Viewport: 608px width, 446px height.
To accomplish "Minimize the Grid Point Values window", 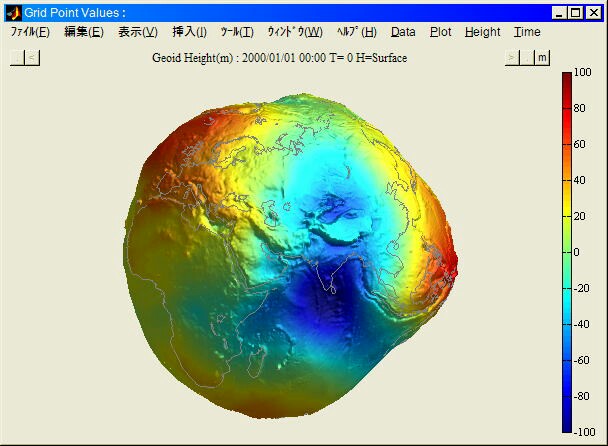I will (559, 13).
